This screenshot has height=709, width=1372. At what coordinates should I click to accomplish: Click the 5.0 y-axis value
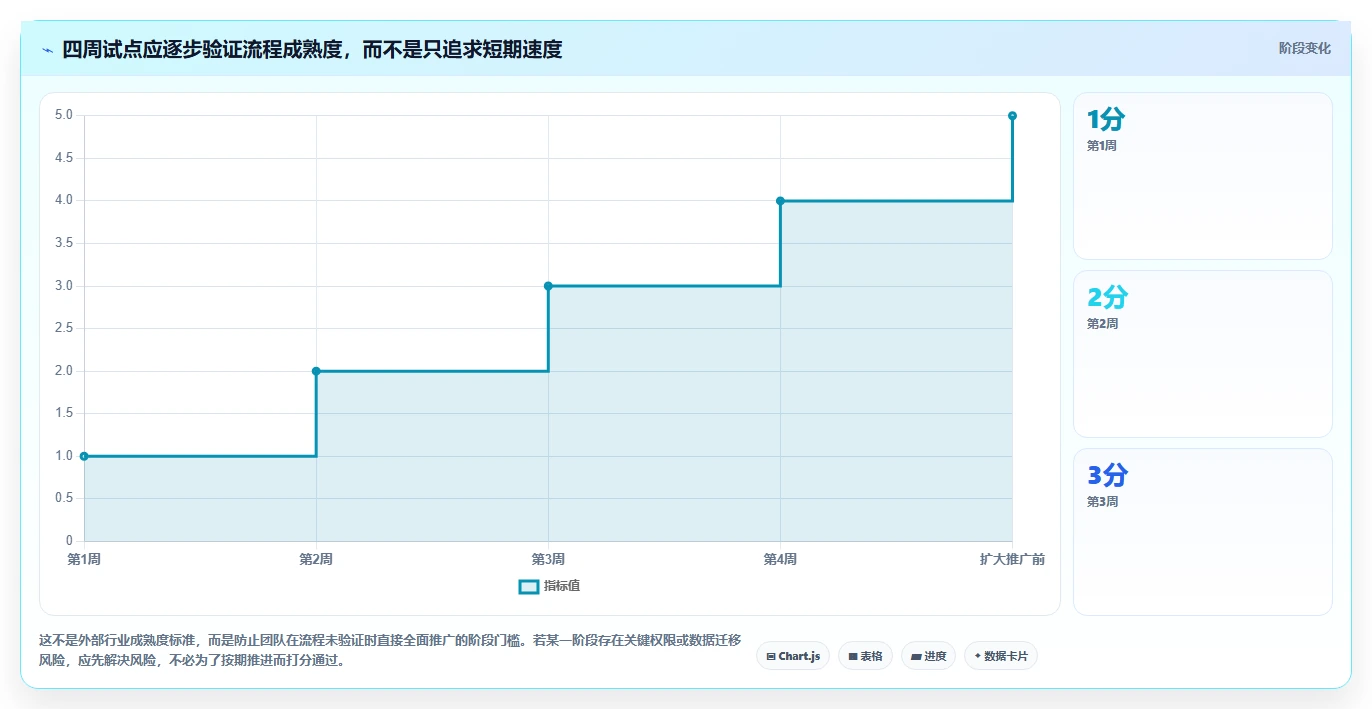(x=64, y=115)
